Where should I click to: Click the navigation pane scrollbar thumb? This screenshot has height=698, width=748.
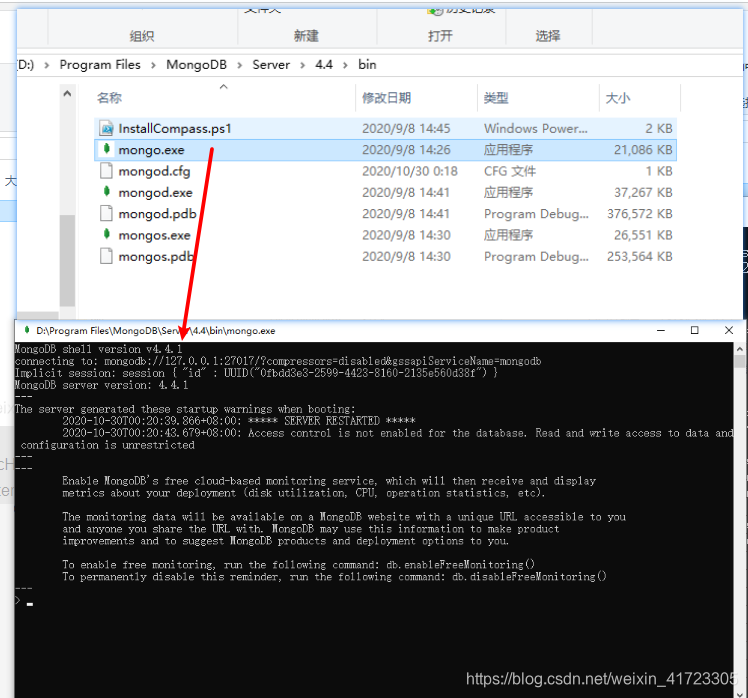67,260
